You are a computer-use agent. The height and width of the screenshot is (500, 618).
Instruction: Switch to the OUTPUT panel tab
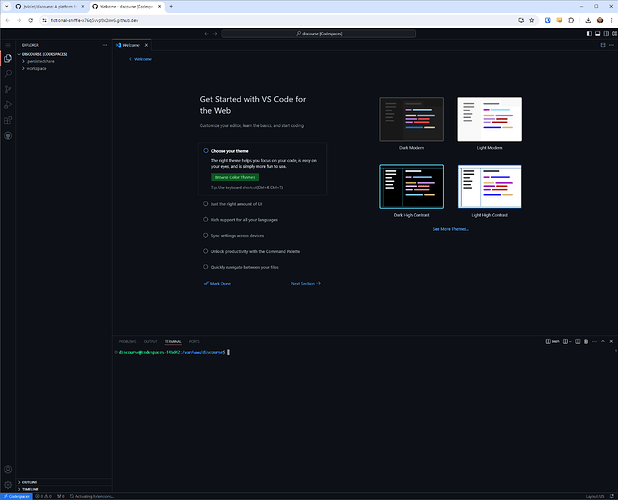[150, 342]
